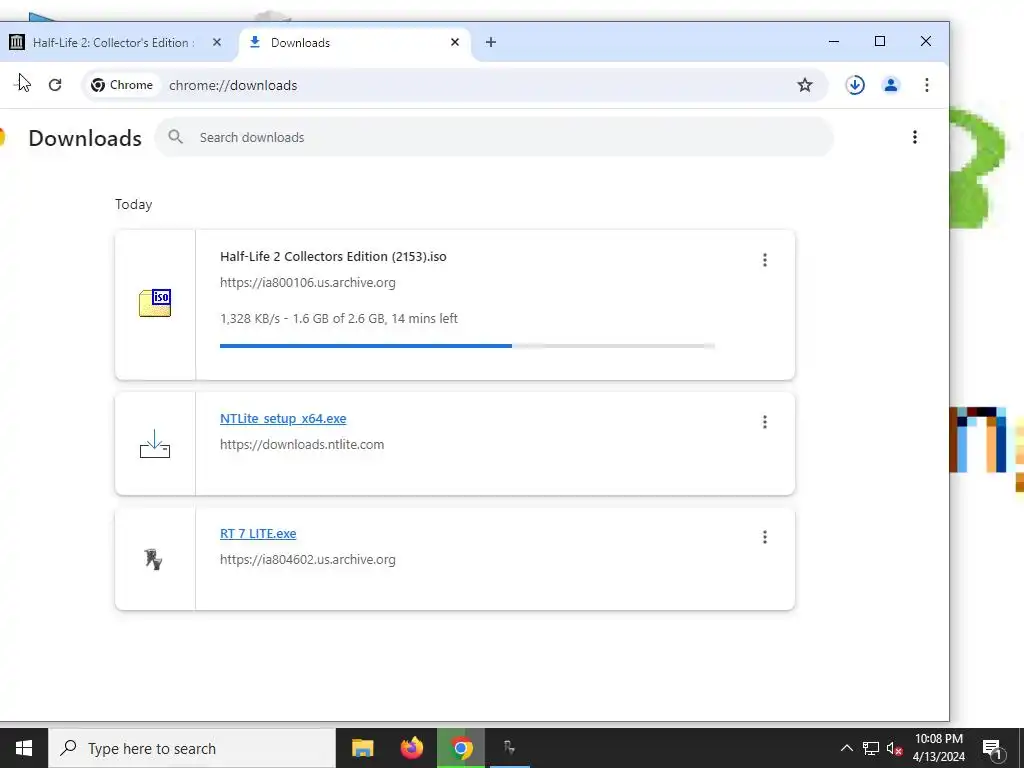
Task: Open a new tab with the plus button
Action: [x=491, y=42]
